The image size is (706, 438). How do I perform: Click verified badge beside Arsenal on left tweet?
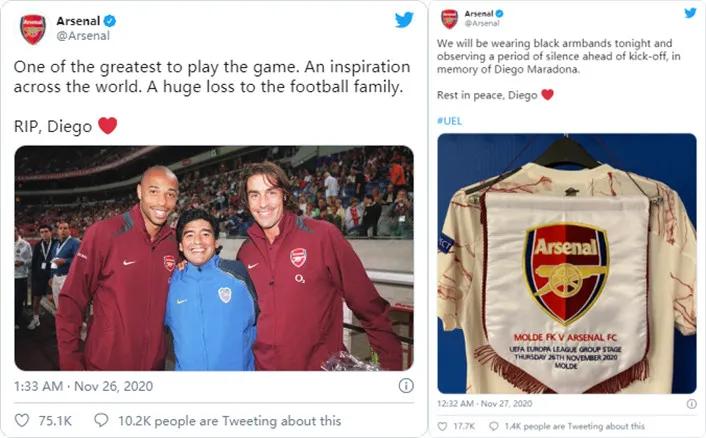pyautogui.click(x=109, y=21)
